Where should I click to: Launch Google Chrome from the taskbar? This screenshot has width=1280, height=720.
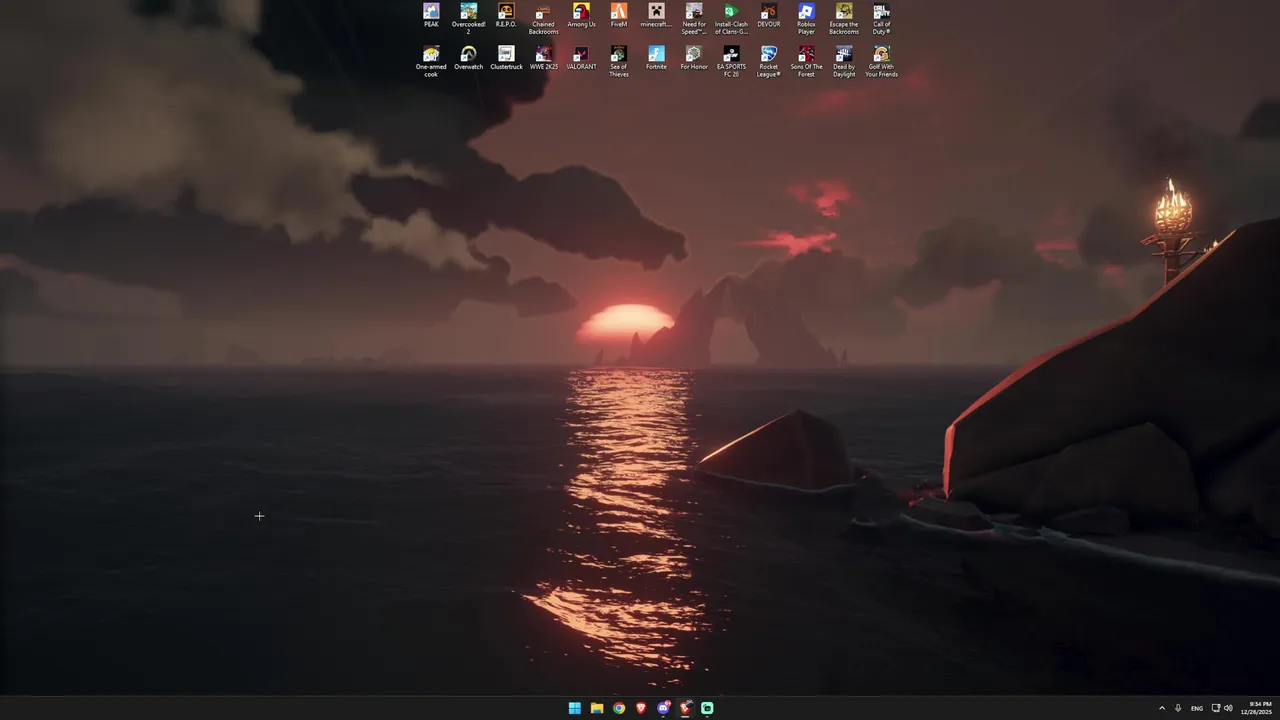point(619,708)
